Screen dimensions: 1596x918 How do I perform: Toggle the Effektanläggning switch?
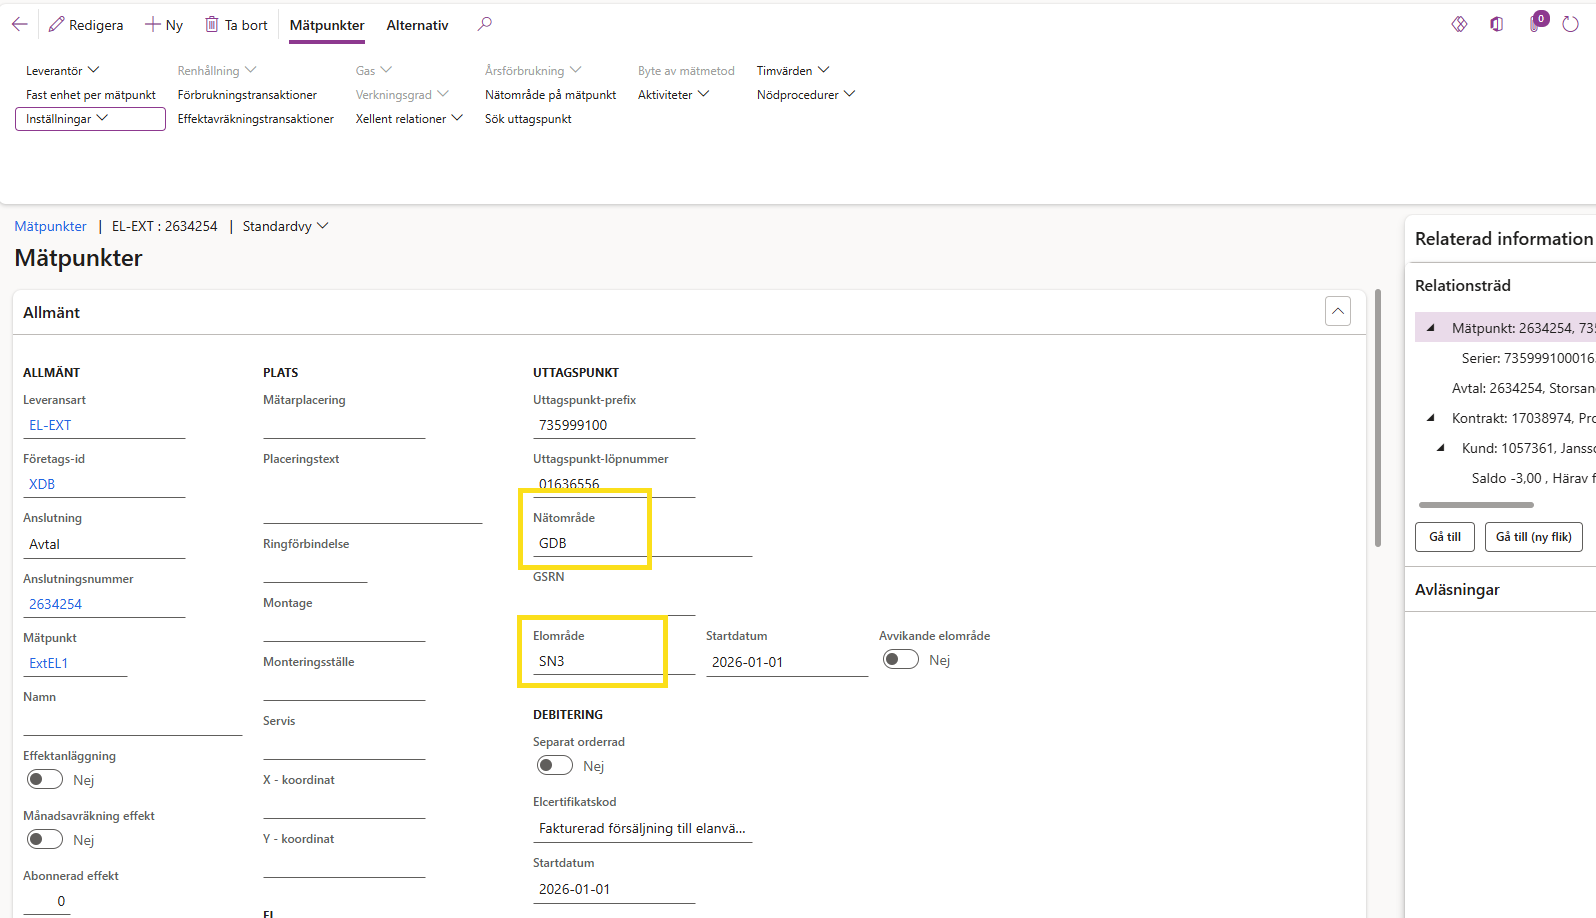(45, 780)
